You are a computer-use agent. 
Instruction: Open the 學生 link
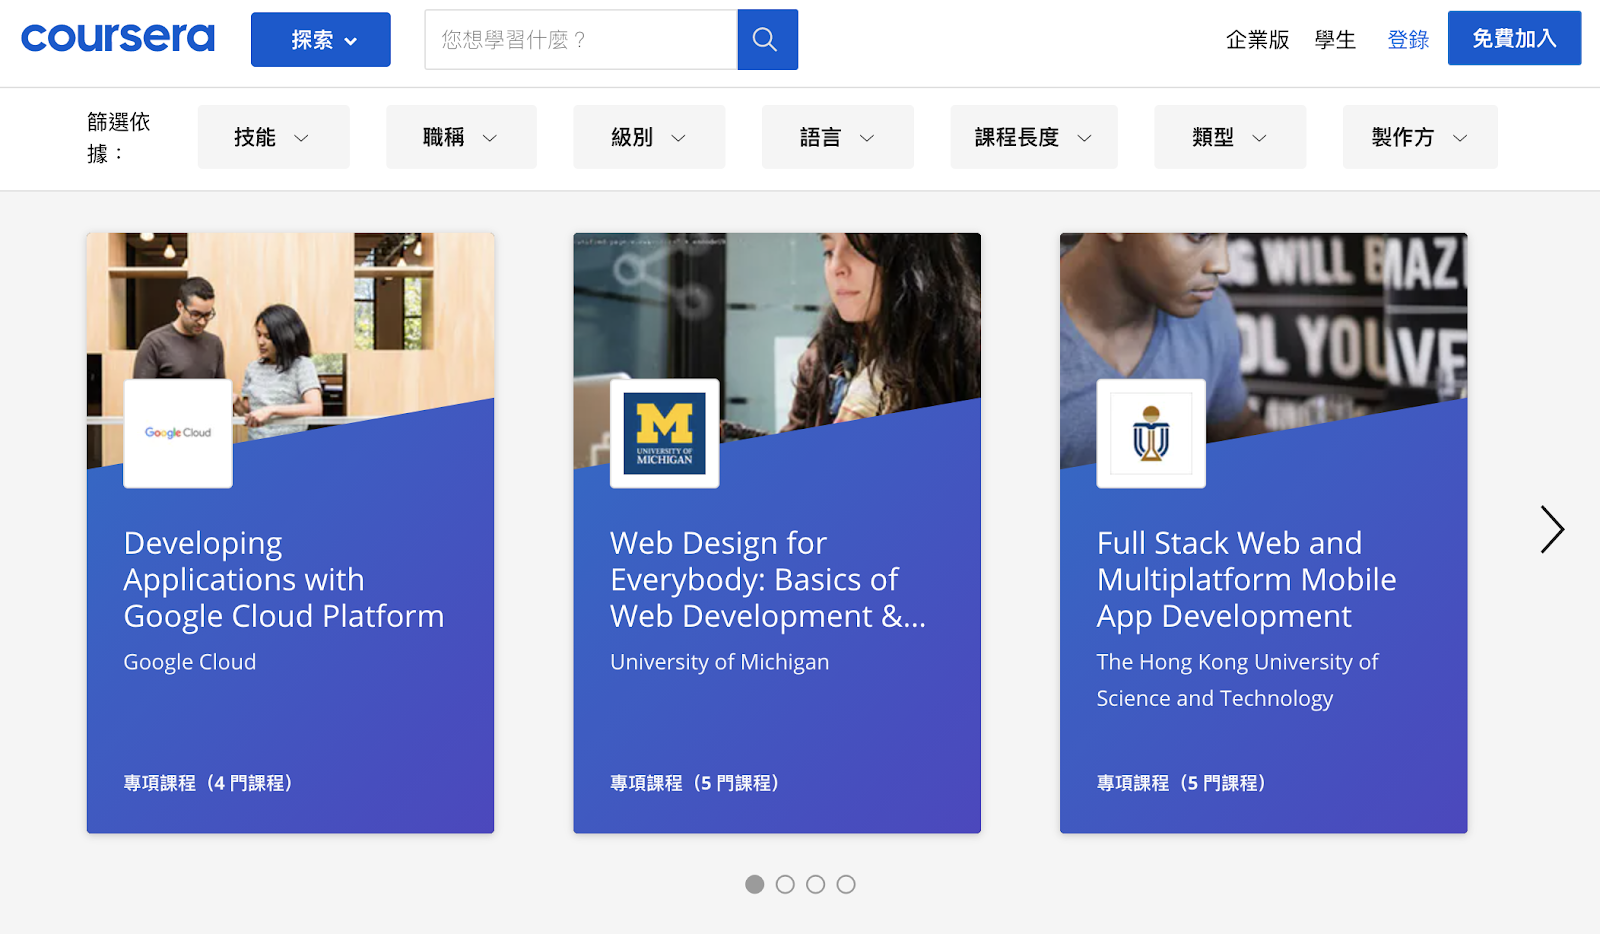coord(1335,40)
